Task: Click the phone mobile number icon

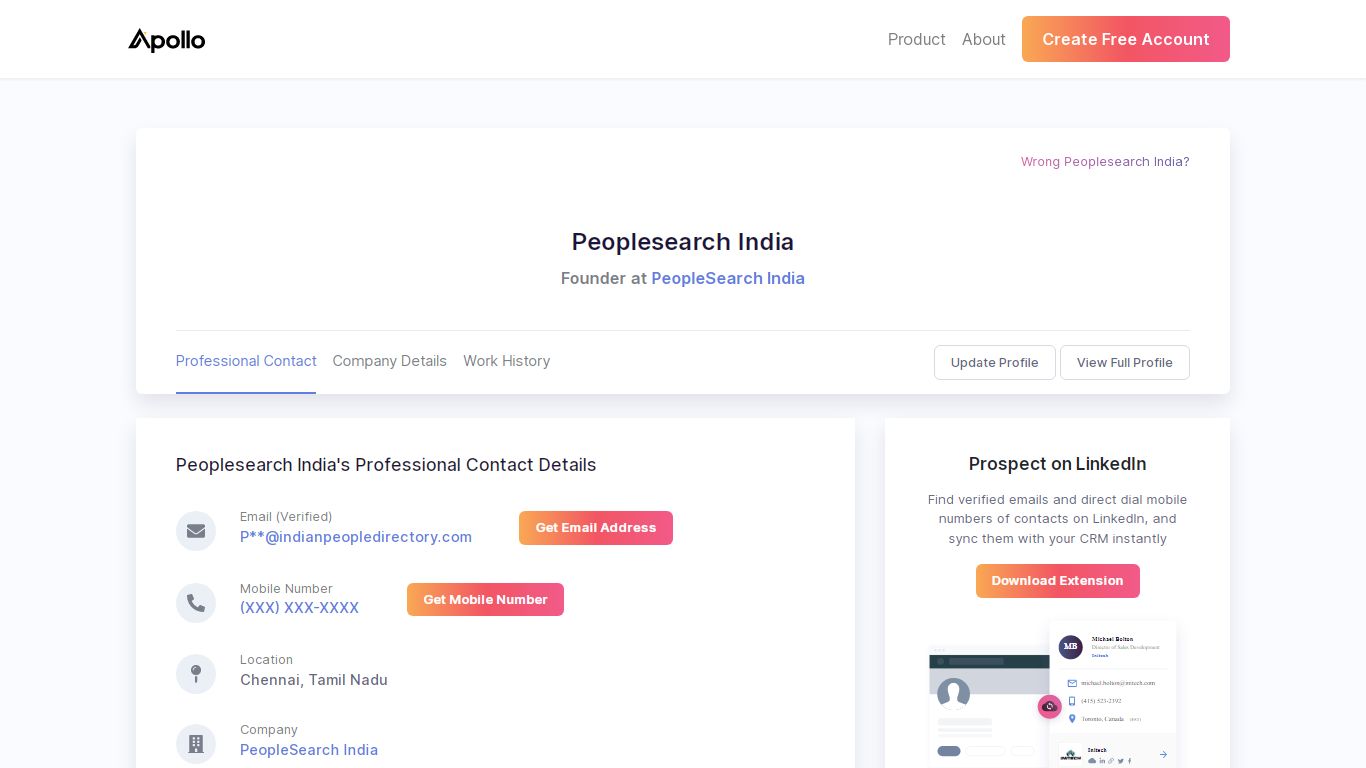Action: coord(196,603)
